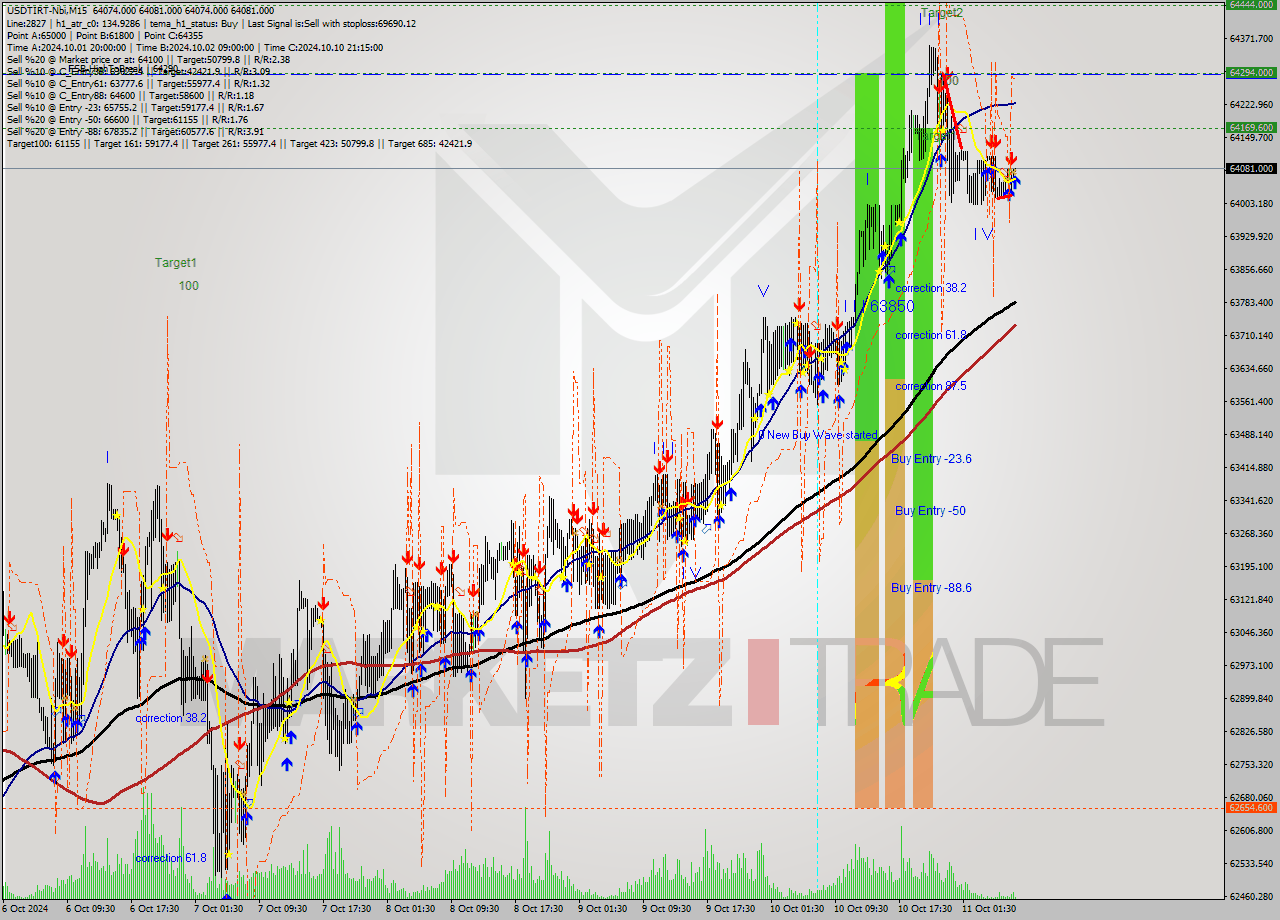Click 'Sell %20 @ Market price' line
1280x920 pixels.
pyautogui.click(x=148, y=59)
